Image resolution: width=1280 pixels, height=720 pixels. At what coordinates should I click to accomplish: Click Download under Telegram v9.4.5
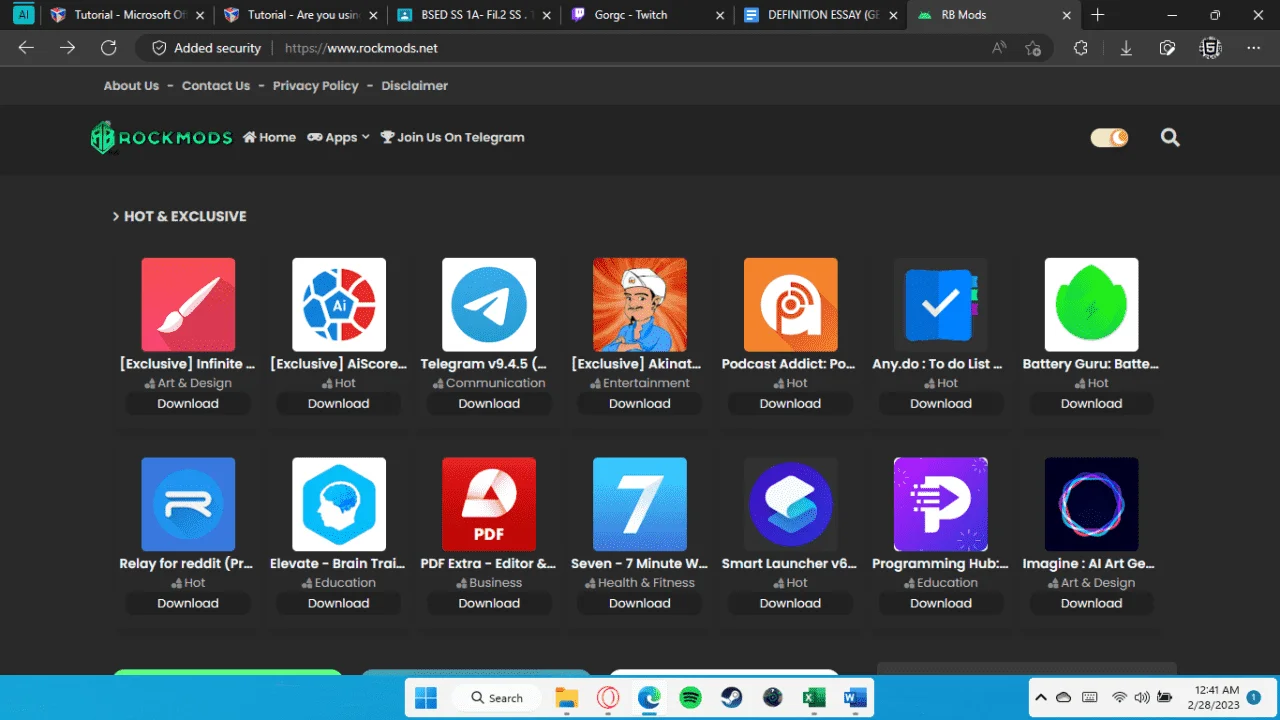[489, 404]
